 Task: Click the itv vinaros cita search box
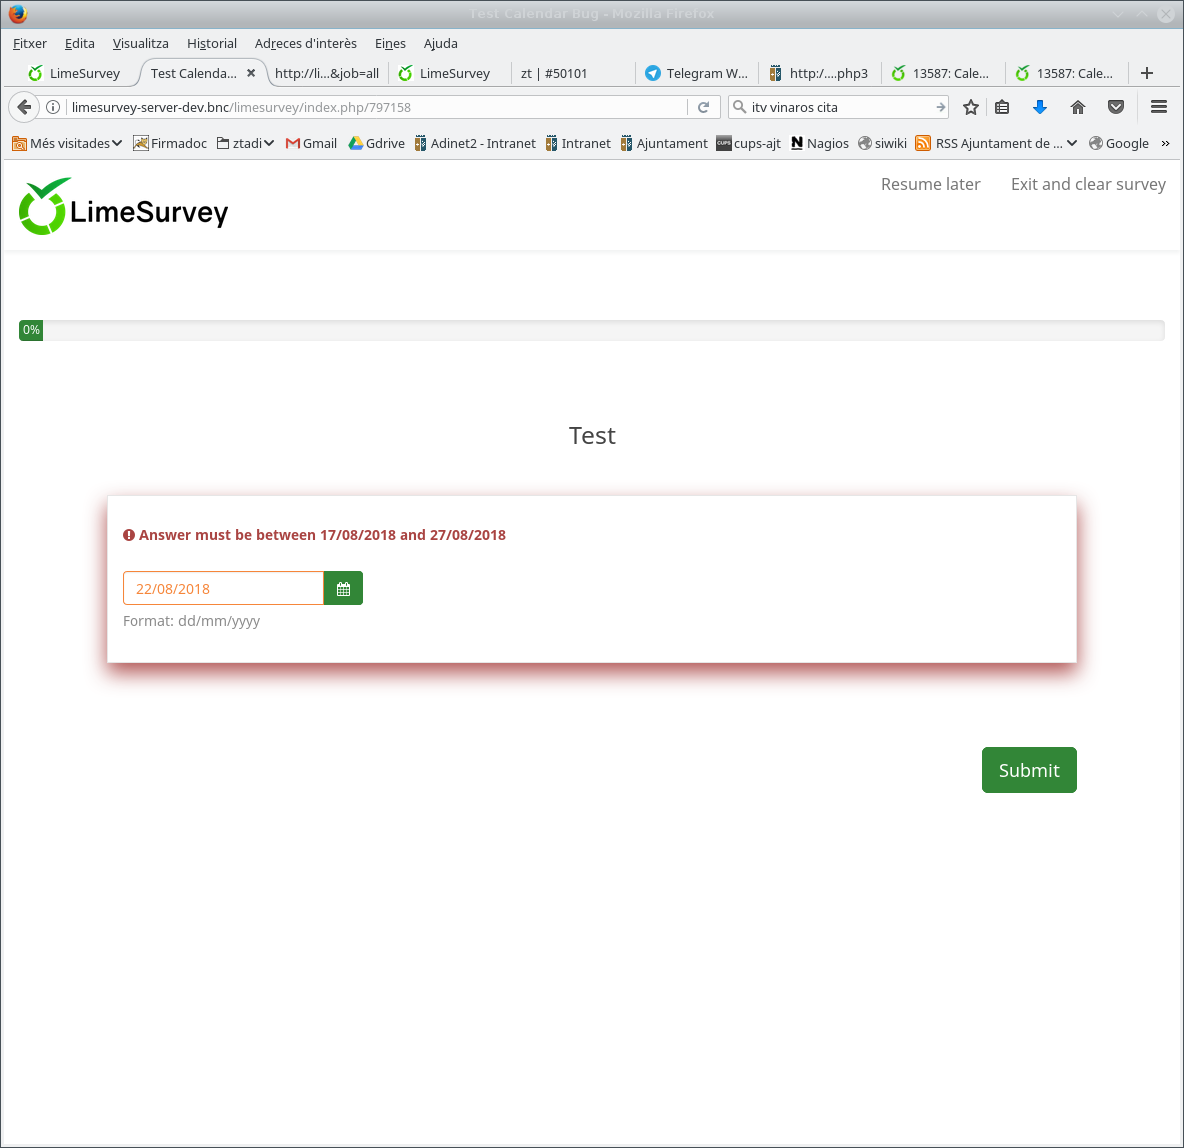[840, 107]
